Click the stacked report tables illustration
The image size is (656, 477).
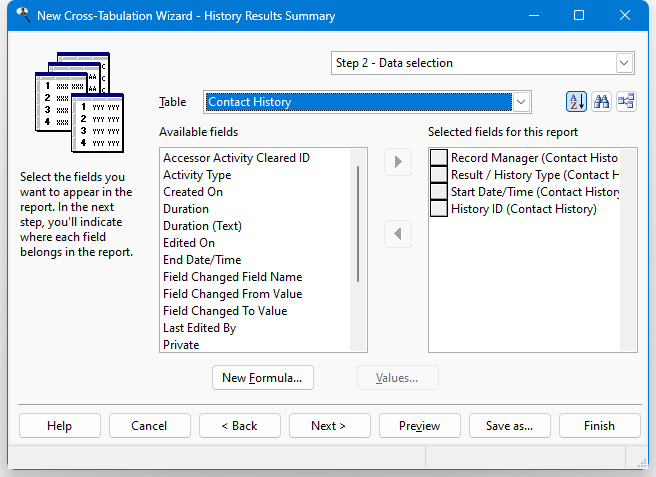point(79,102)
